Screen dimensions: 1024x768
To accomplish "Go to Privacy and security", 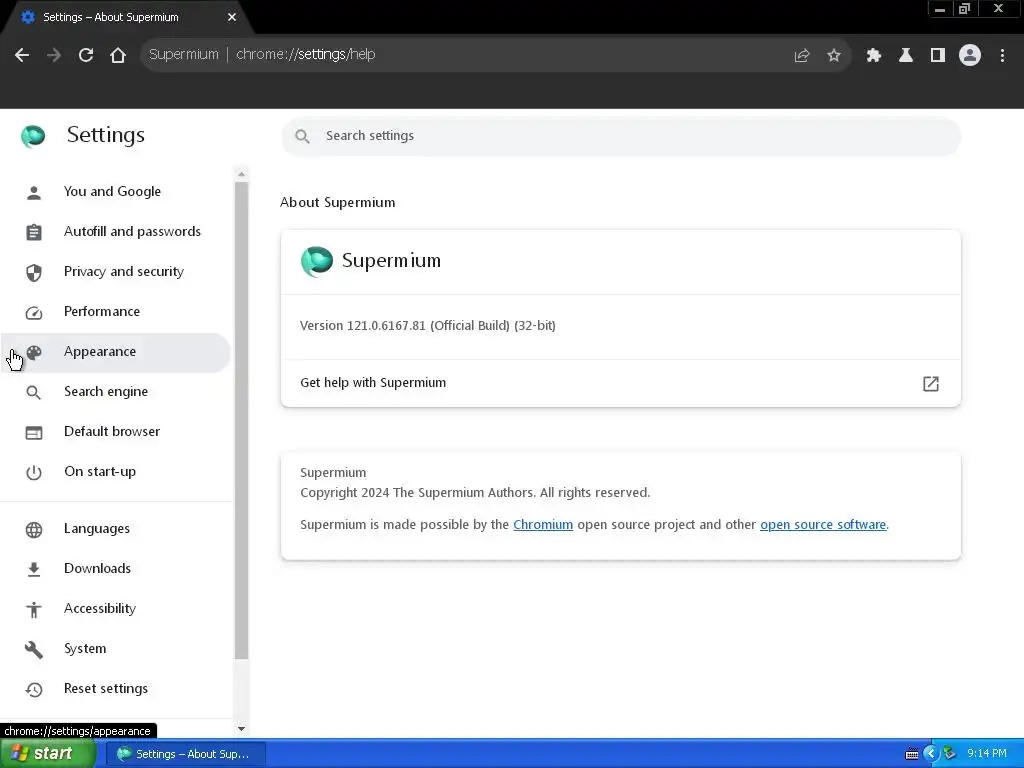I will [115, 272].
